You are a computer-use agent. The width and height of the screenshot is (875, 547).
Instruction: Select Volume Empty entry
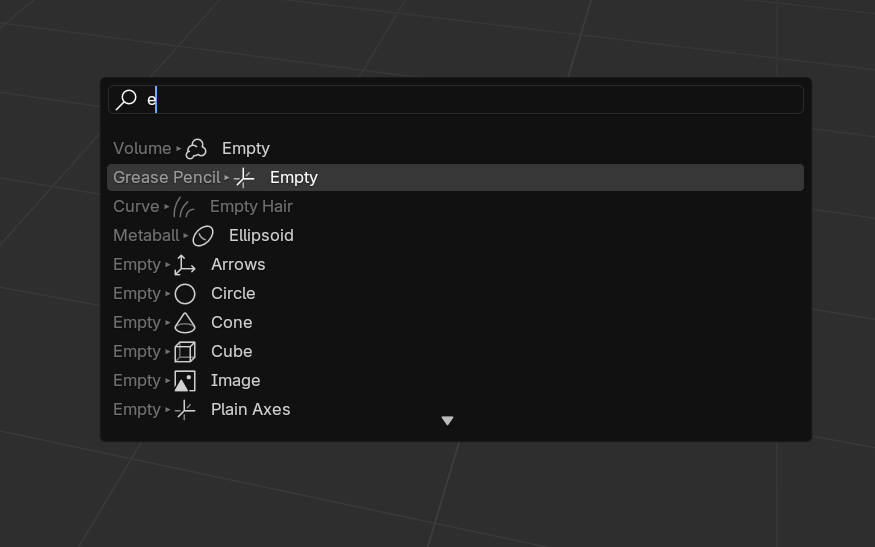tap(455, 148)
